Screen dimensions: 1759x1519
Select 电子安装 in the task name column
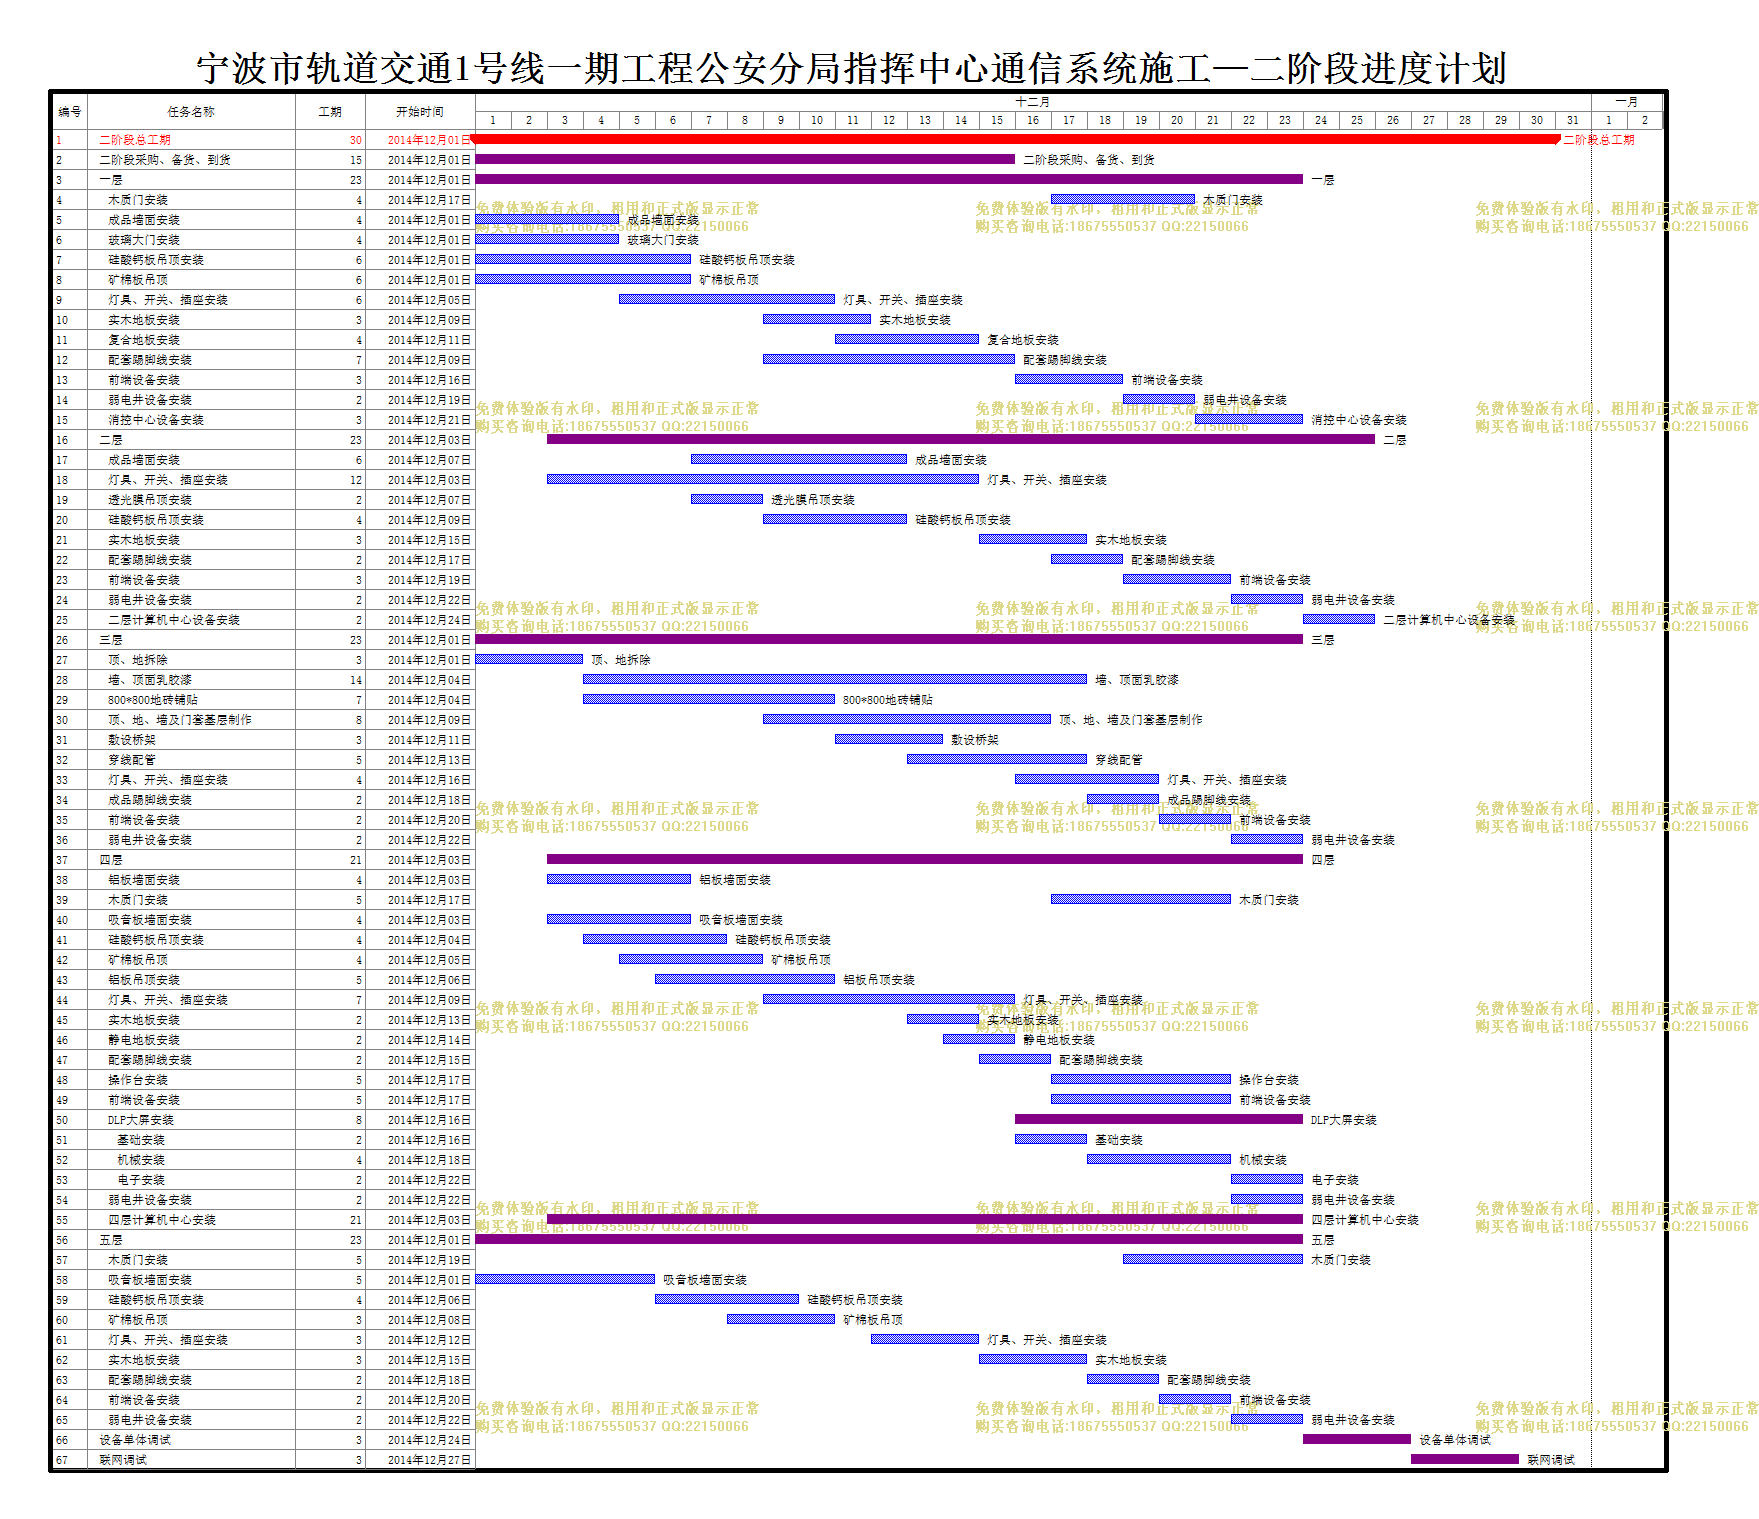(x=141, y=1180)
